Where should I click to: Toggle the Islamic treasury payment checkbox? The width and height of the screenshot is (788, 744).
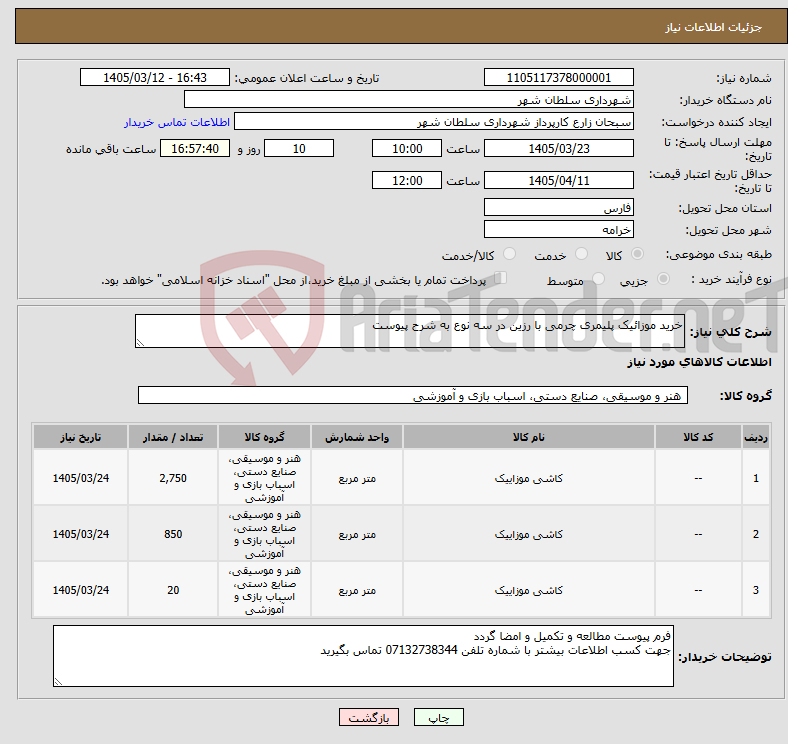pos(501,277)
